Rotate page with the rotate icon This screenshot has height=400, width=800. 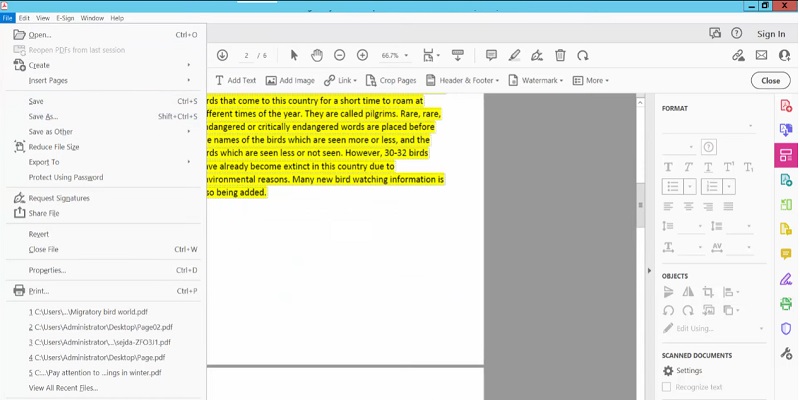(583, 55)
